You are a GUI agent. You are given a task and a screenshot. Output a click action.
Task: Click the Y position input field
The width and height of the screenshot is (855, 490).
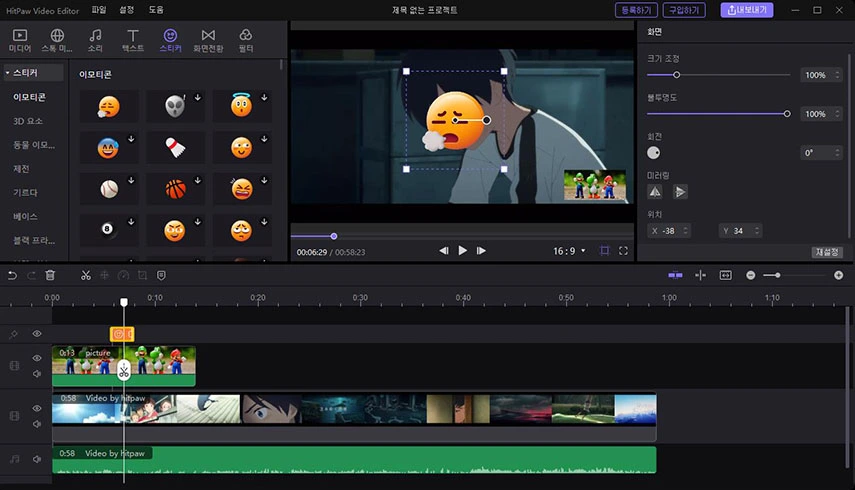(x=740, y=231)
